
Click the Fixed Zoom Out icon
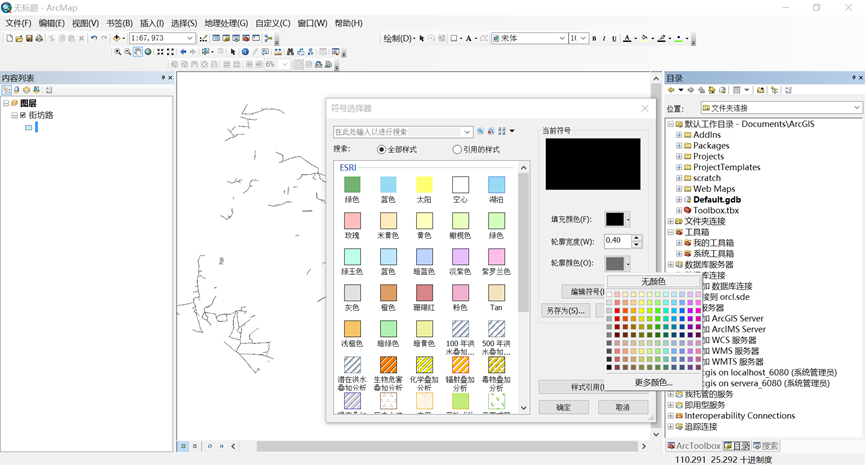point(170,51)
